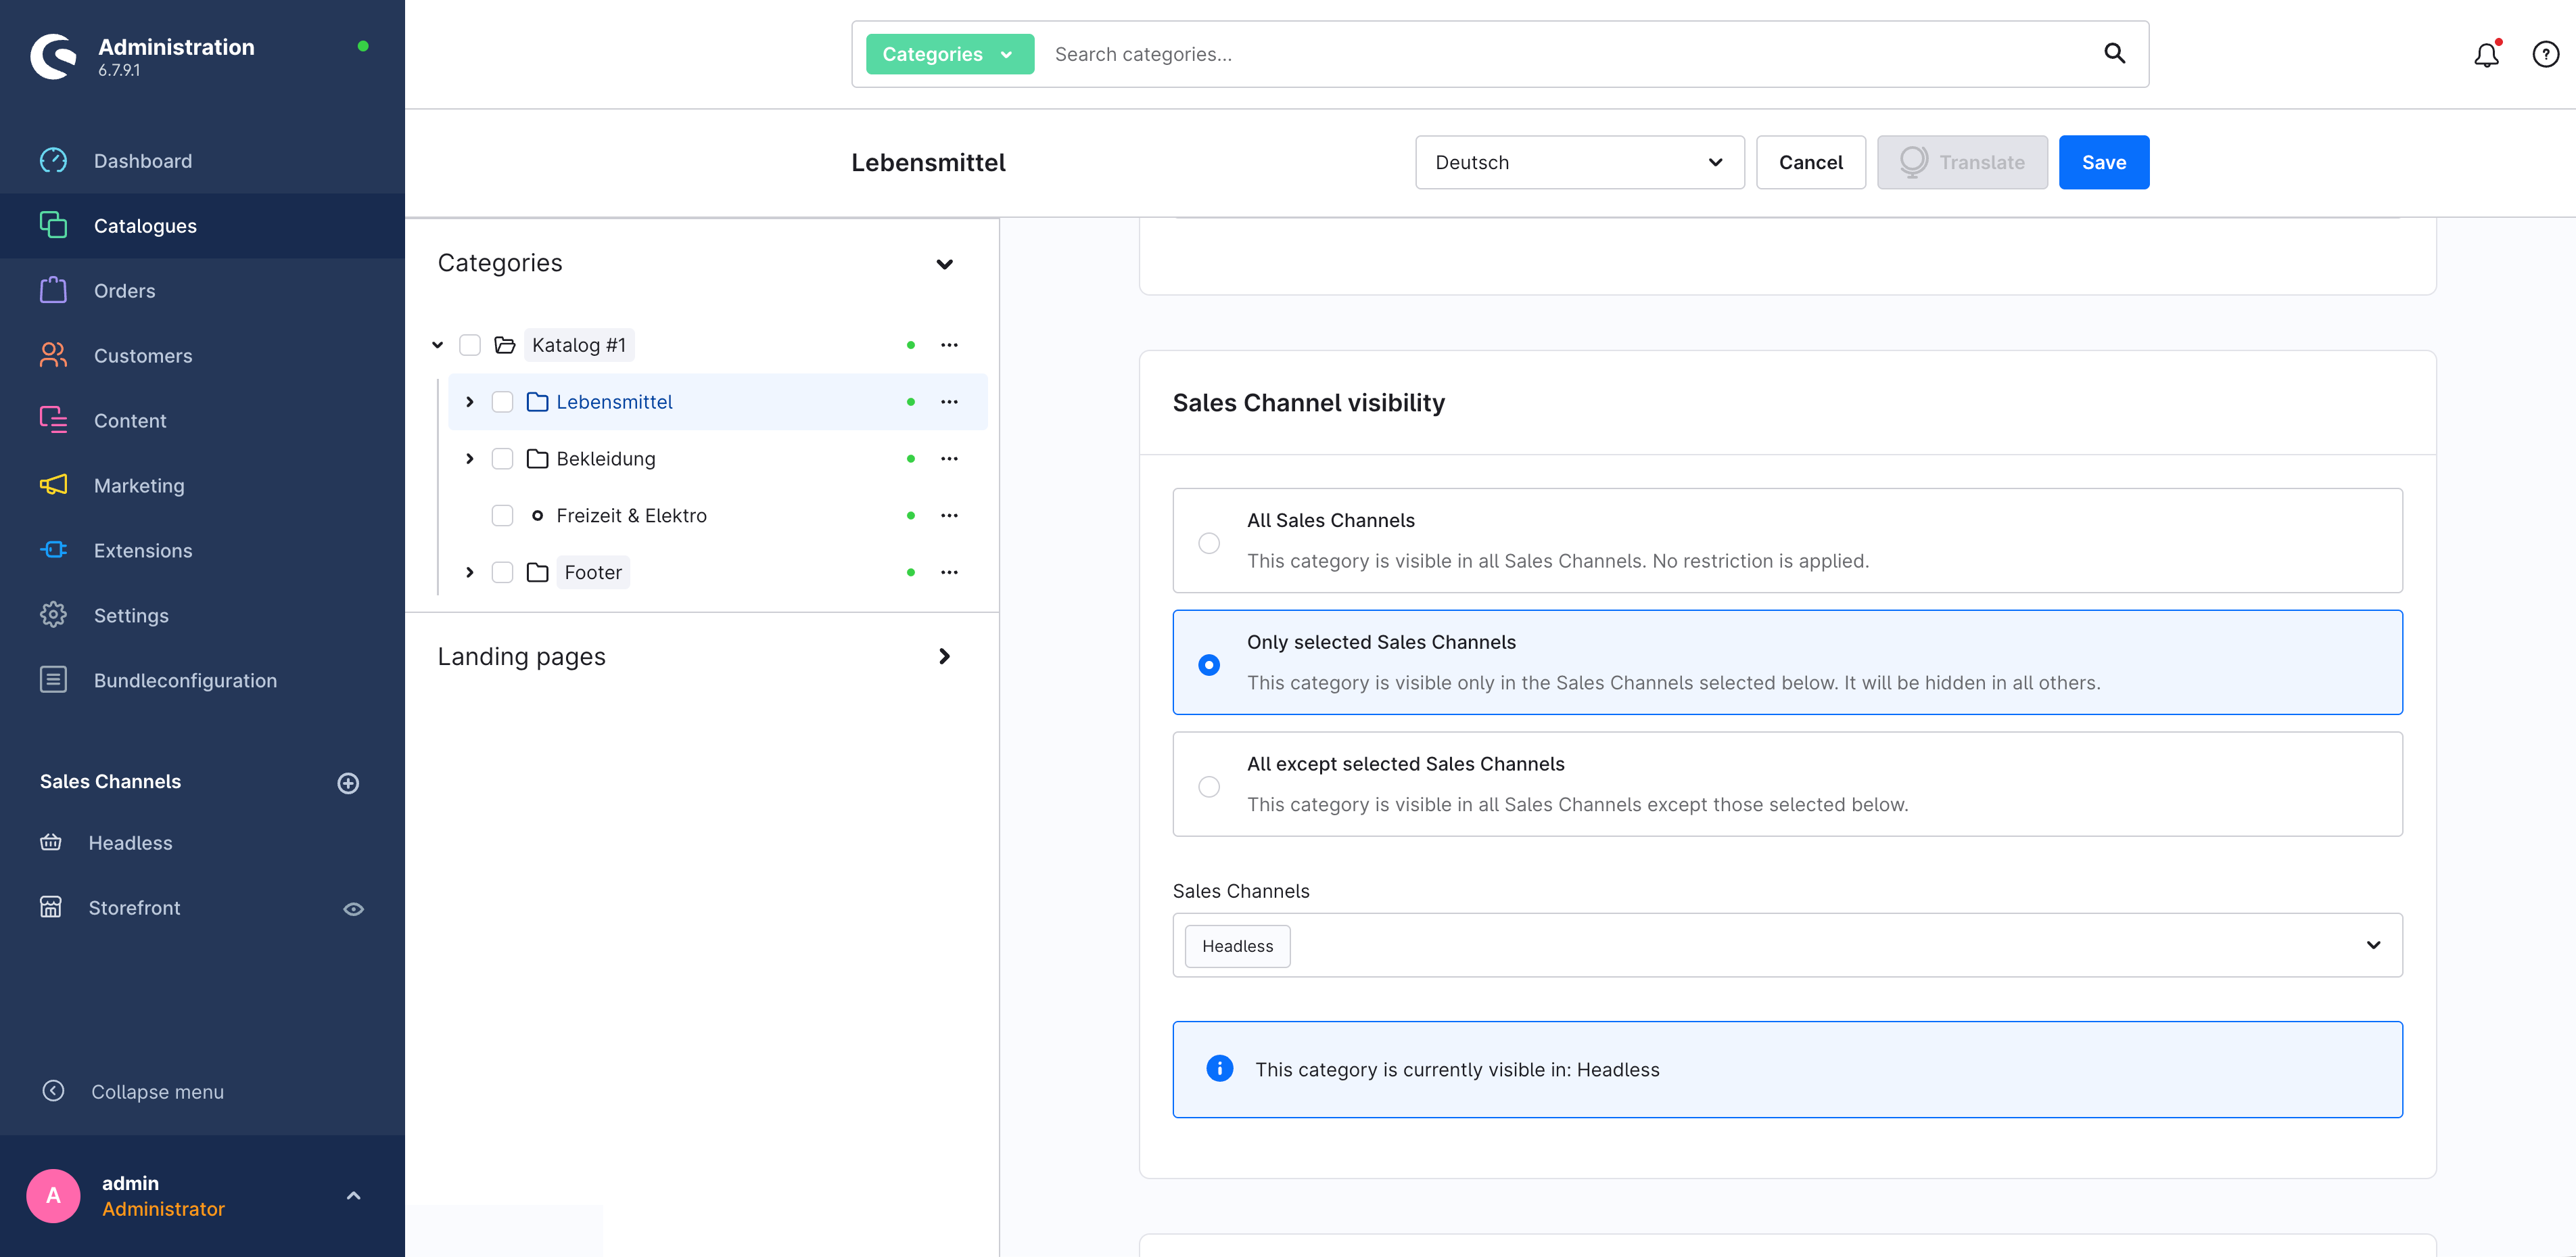Click the search magnifier icon
This screenshot has width=2576, height=1257.
click(2114, 53)
